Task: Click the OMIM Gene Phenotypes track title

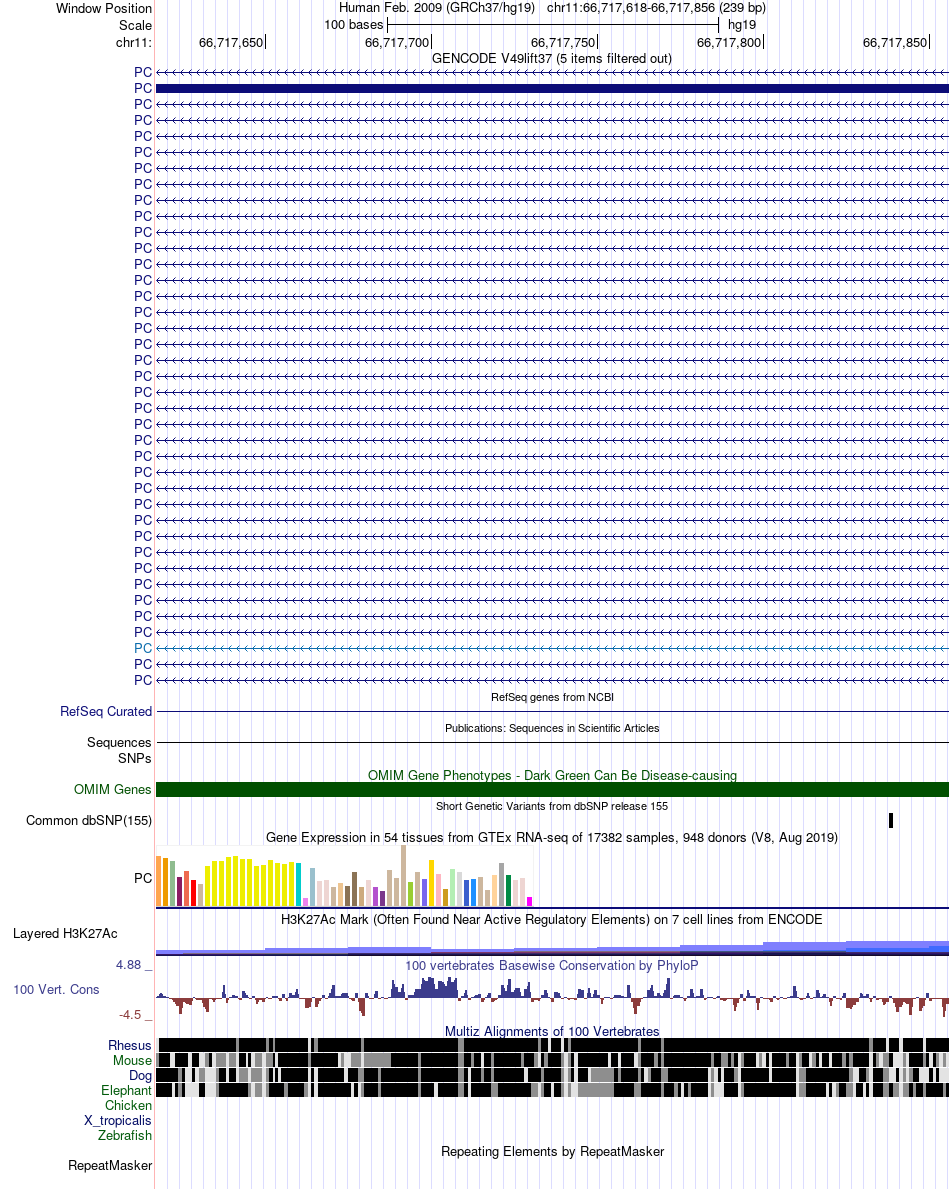Action: 552,775
